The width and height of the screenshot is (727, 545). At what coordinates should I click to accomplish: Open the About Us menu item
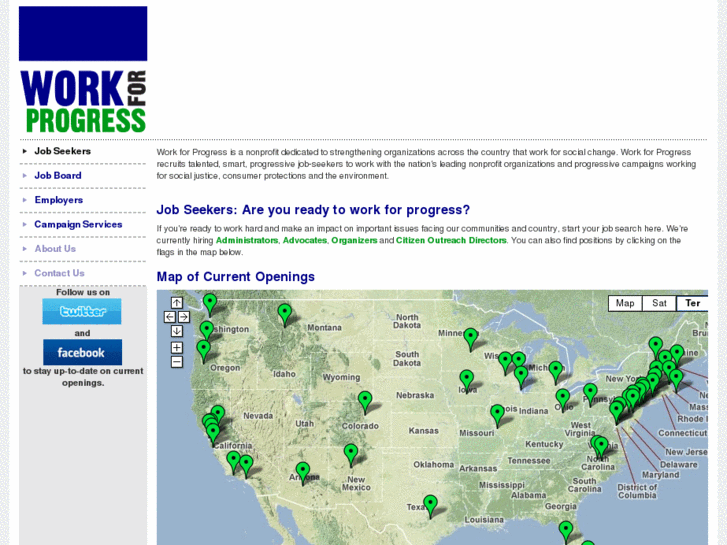(x=55, y=249)
